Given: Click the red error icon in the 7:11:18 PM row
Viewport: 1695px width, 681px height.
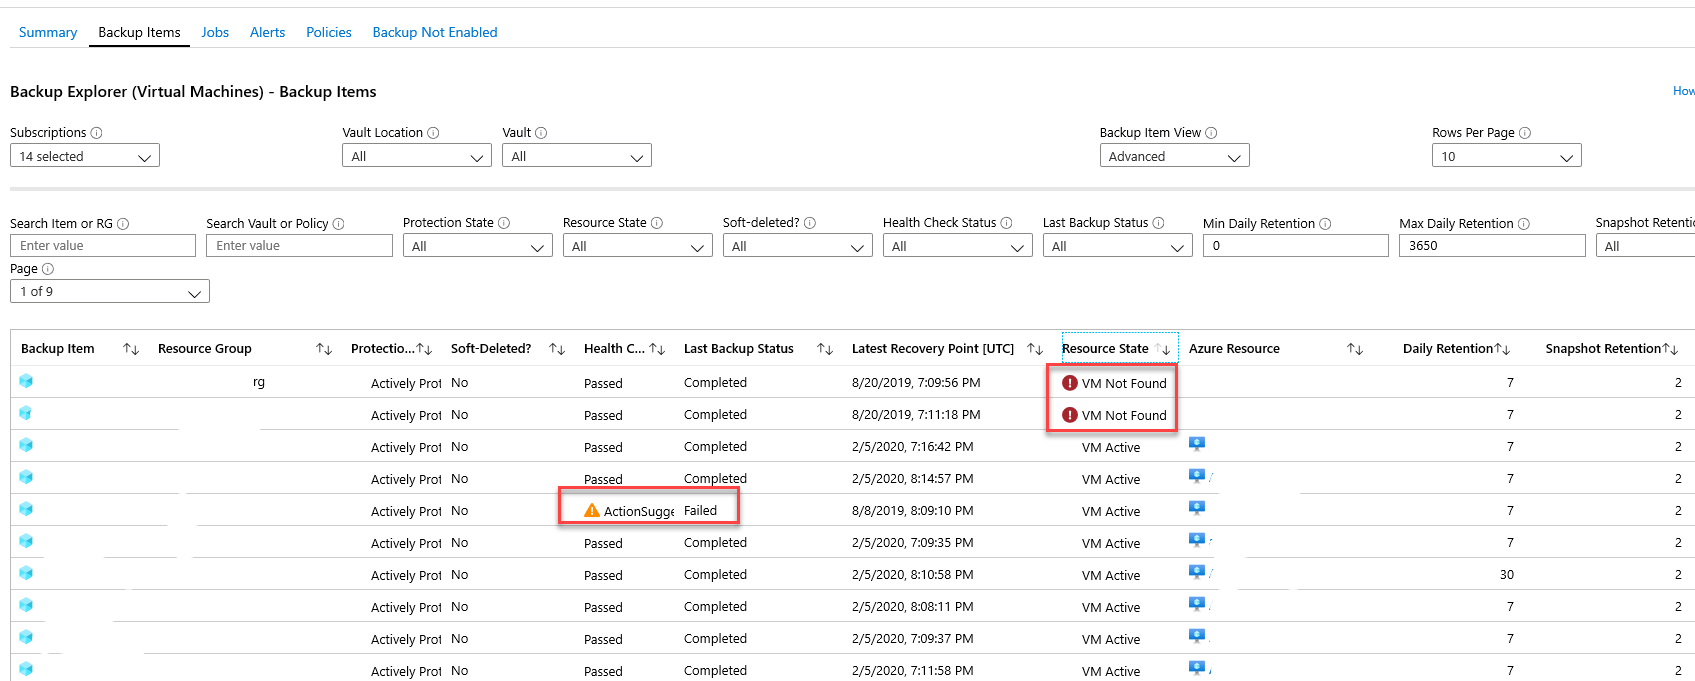Looking at the screenshot, I should (1070, 415).
